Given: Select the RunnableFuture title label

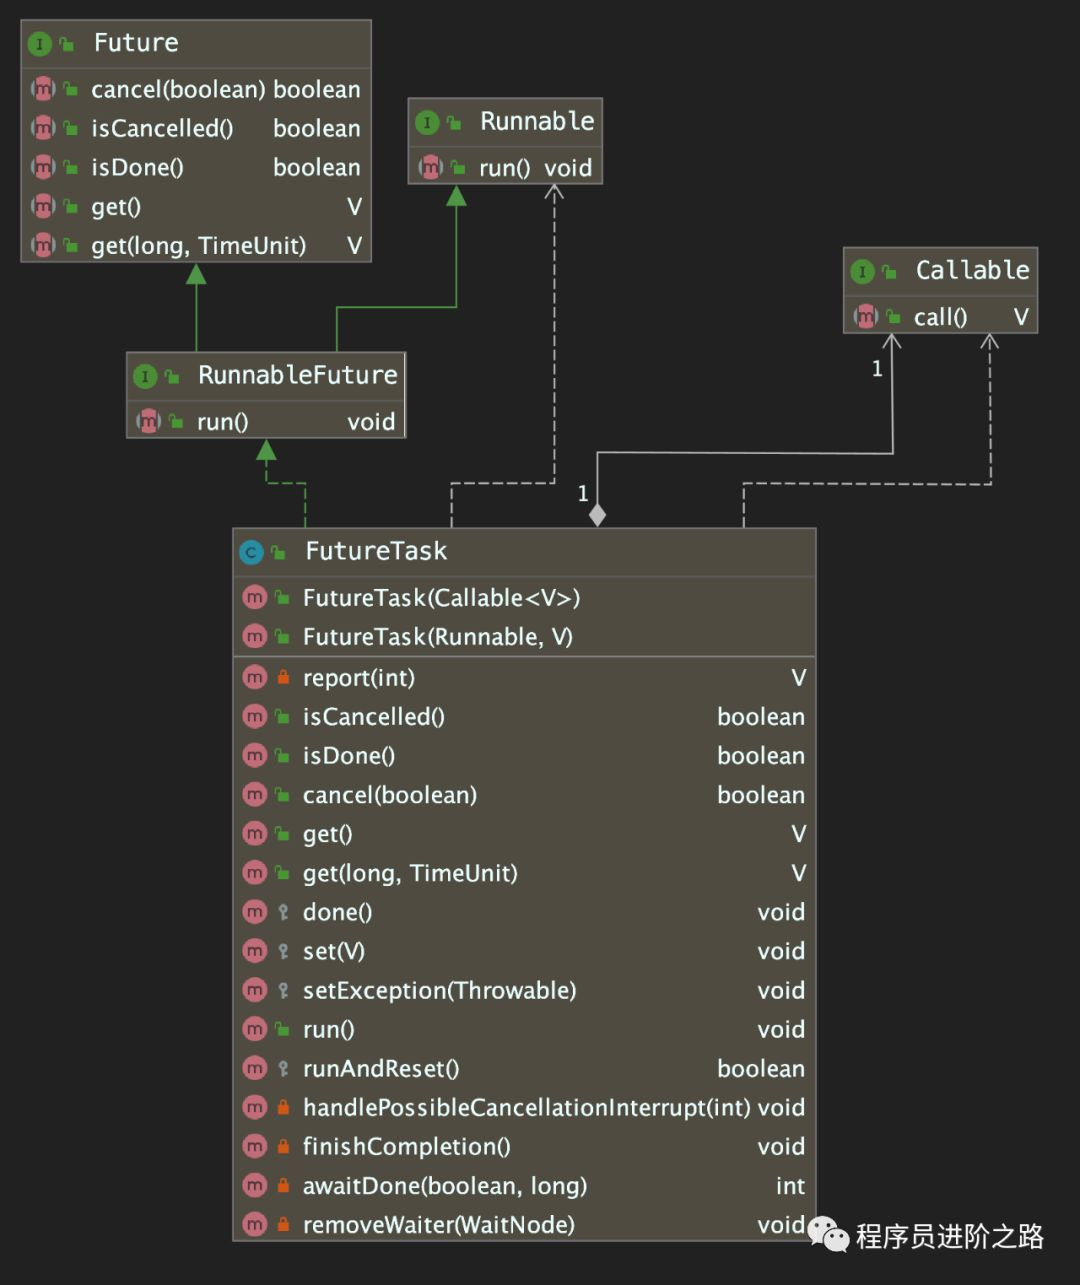Looking at the screenshot, I should click(x=297, y=375).
